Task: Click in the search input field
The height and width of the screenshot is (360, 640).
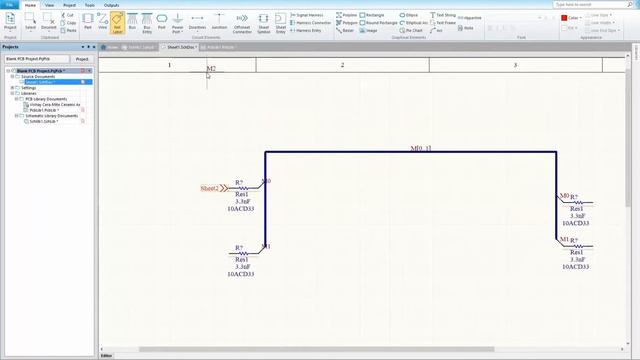Action: (x=590, y=4)
